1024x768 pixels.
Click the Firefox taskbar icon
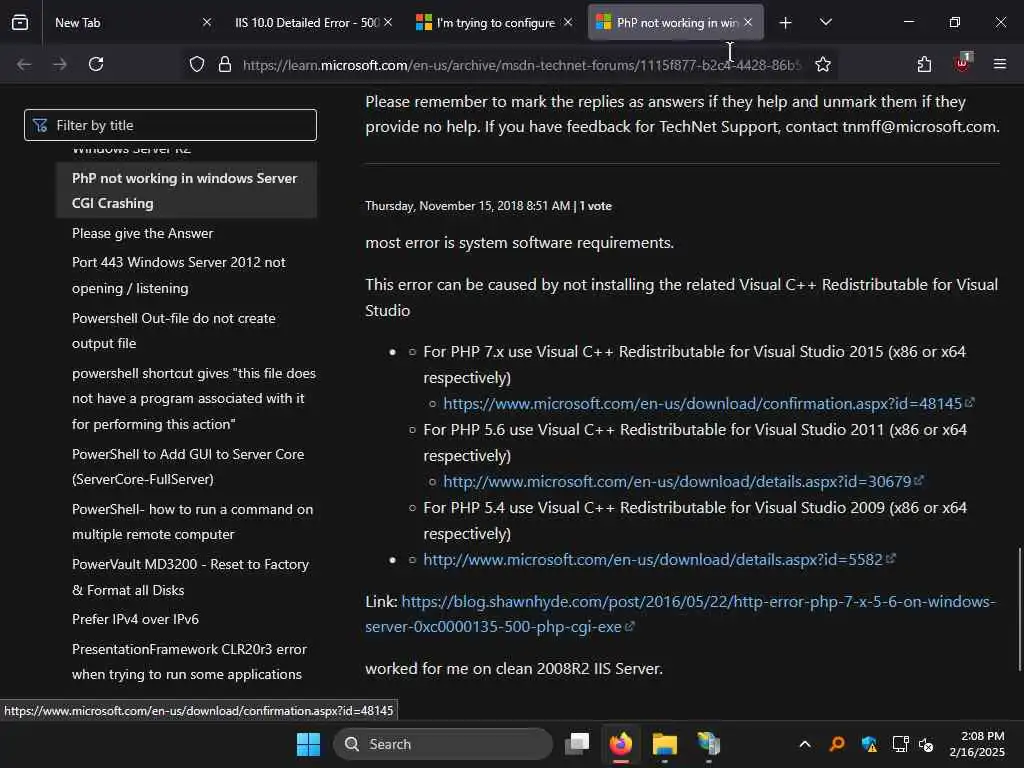620,744
